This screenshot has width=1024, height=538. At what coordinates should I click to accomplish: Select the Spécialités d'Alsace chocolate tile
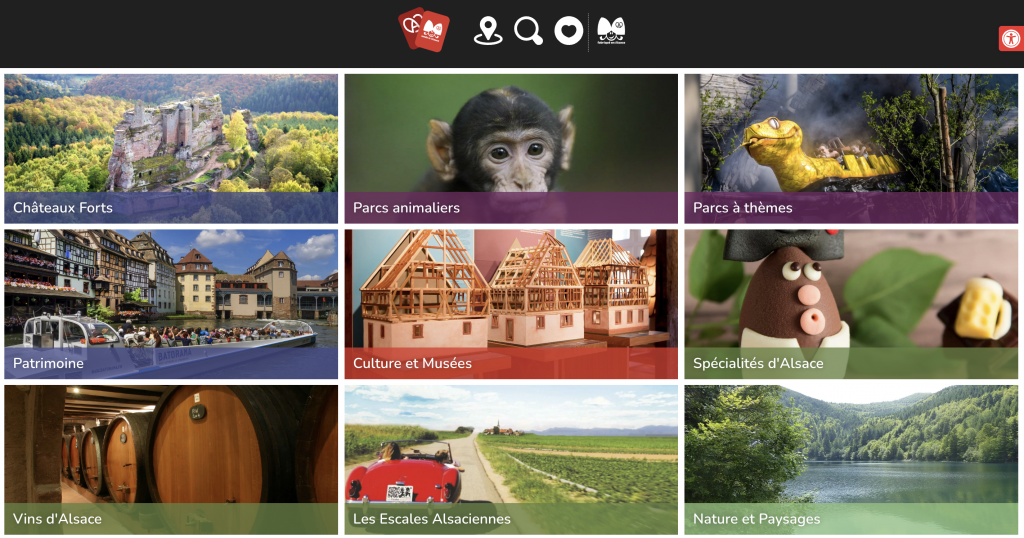[x=851, y=304]
